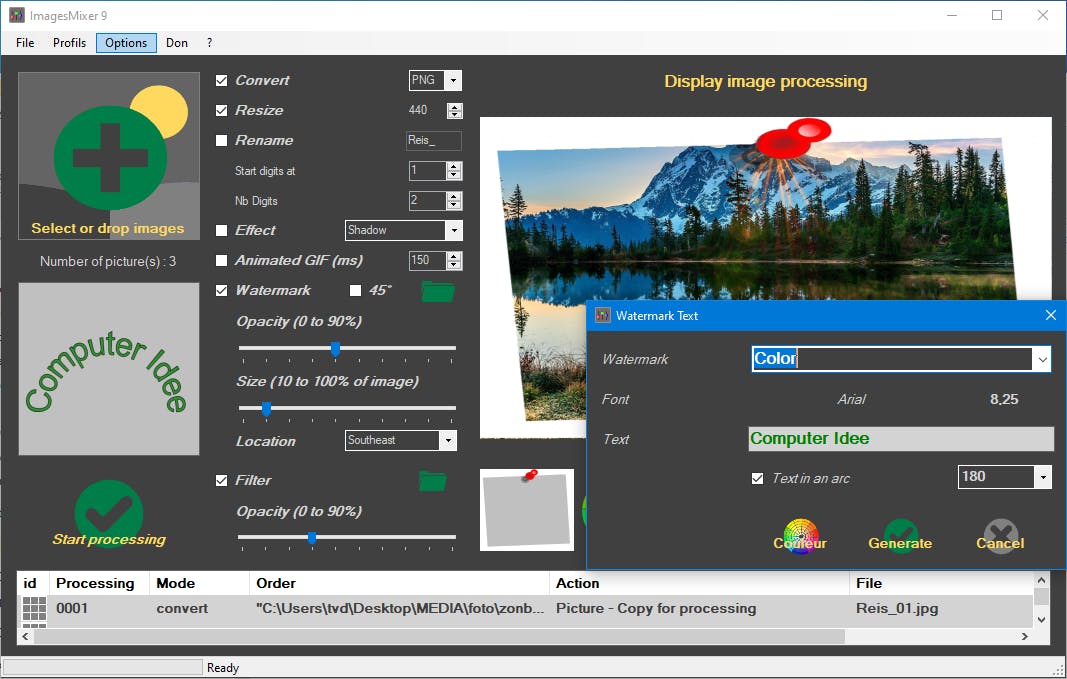Click the Order column header
1067x679 pixels.
pos(399,583)
